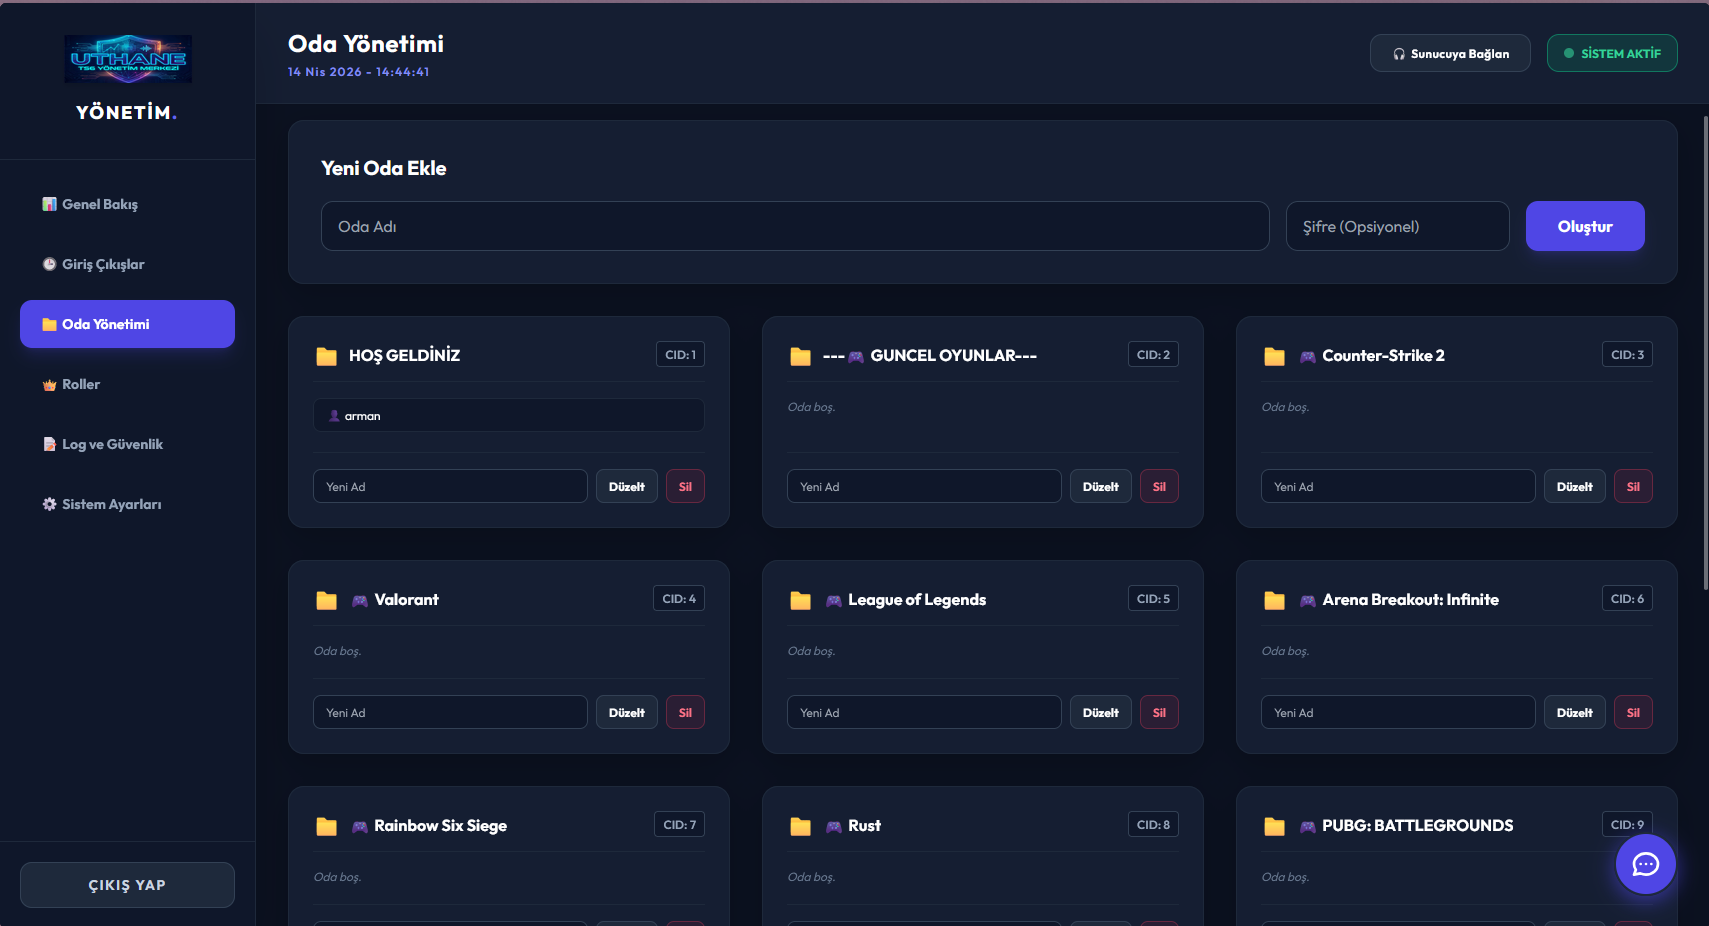Click user avatar icon beside arman
1709x926 pixels.
click(x=334, y=416)
